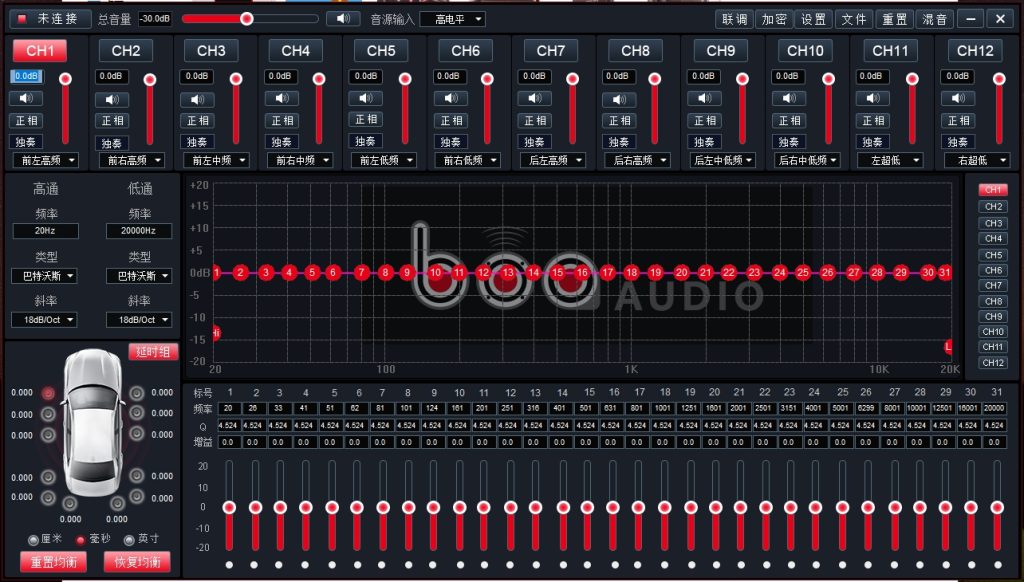Solo channel CH6 with 独奏
This screenshot has height=582, width=1024.
(451, 142)
